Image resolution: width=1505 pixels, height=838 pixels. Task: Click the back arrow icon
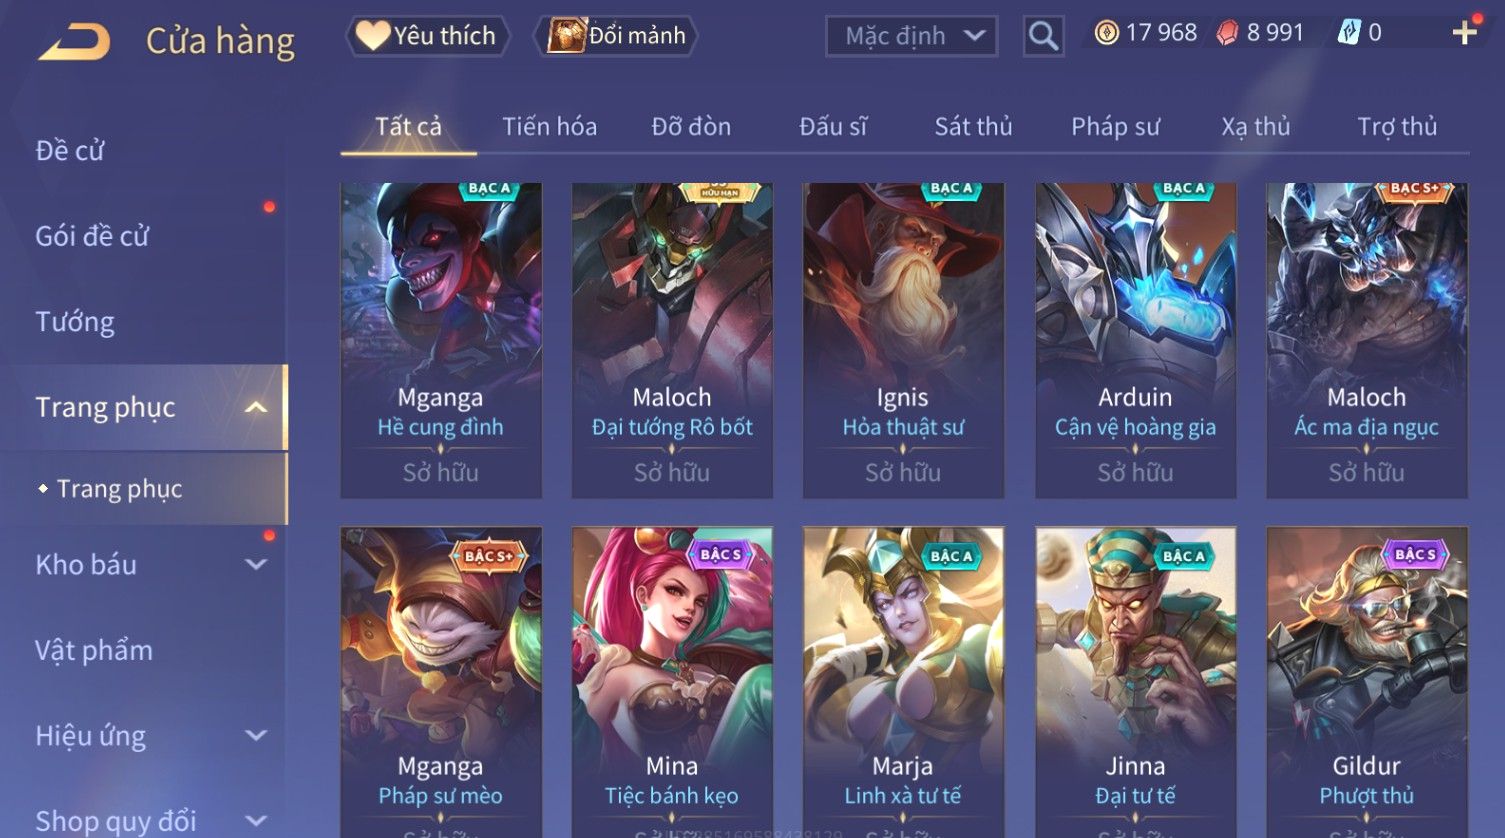tap(74, 42)
